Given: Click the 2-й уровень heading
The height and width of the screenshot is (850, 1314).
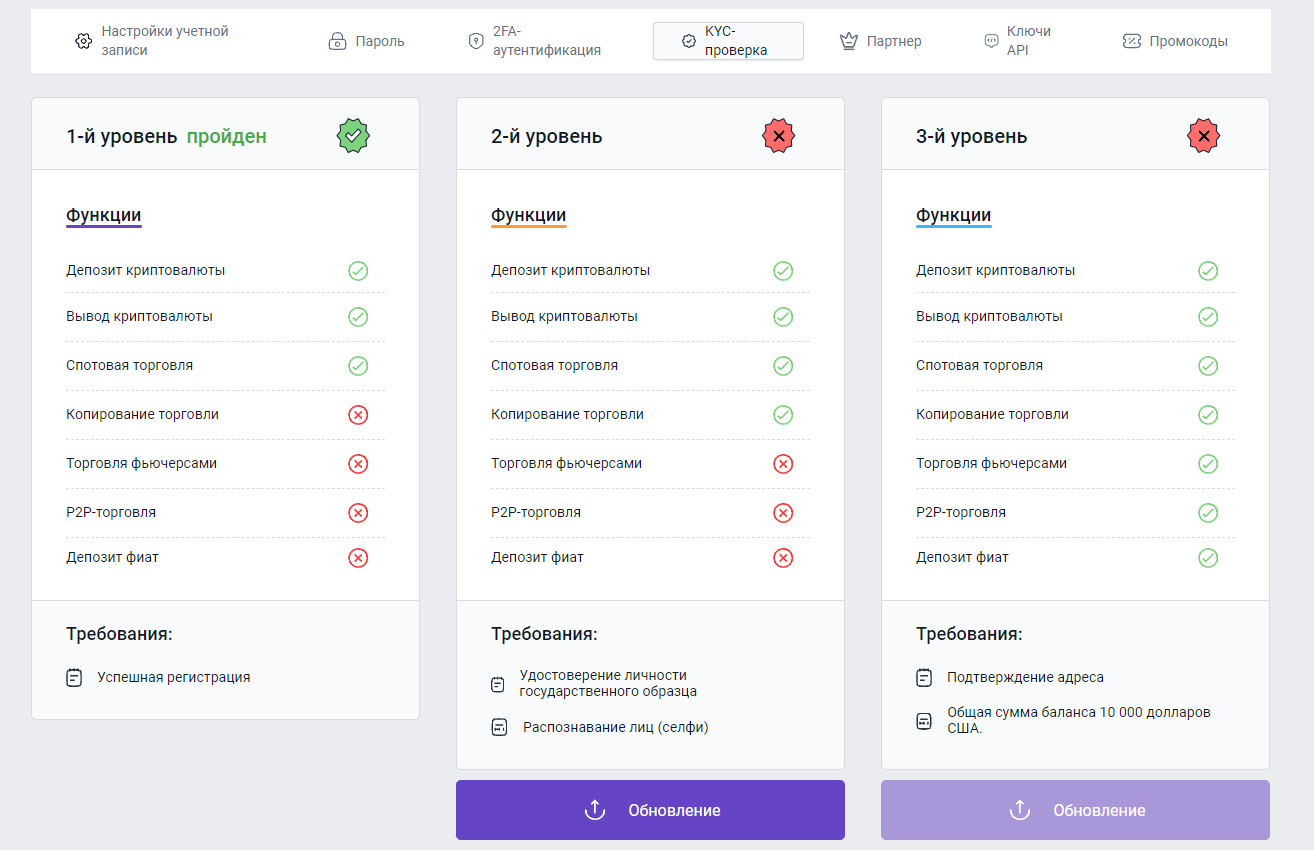Looking at the screenshot, I should pos(547,136).
